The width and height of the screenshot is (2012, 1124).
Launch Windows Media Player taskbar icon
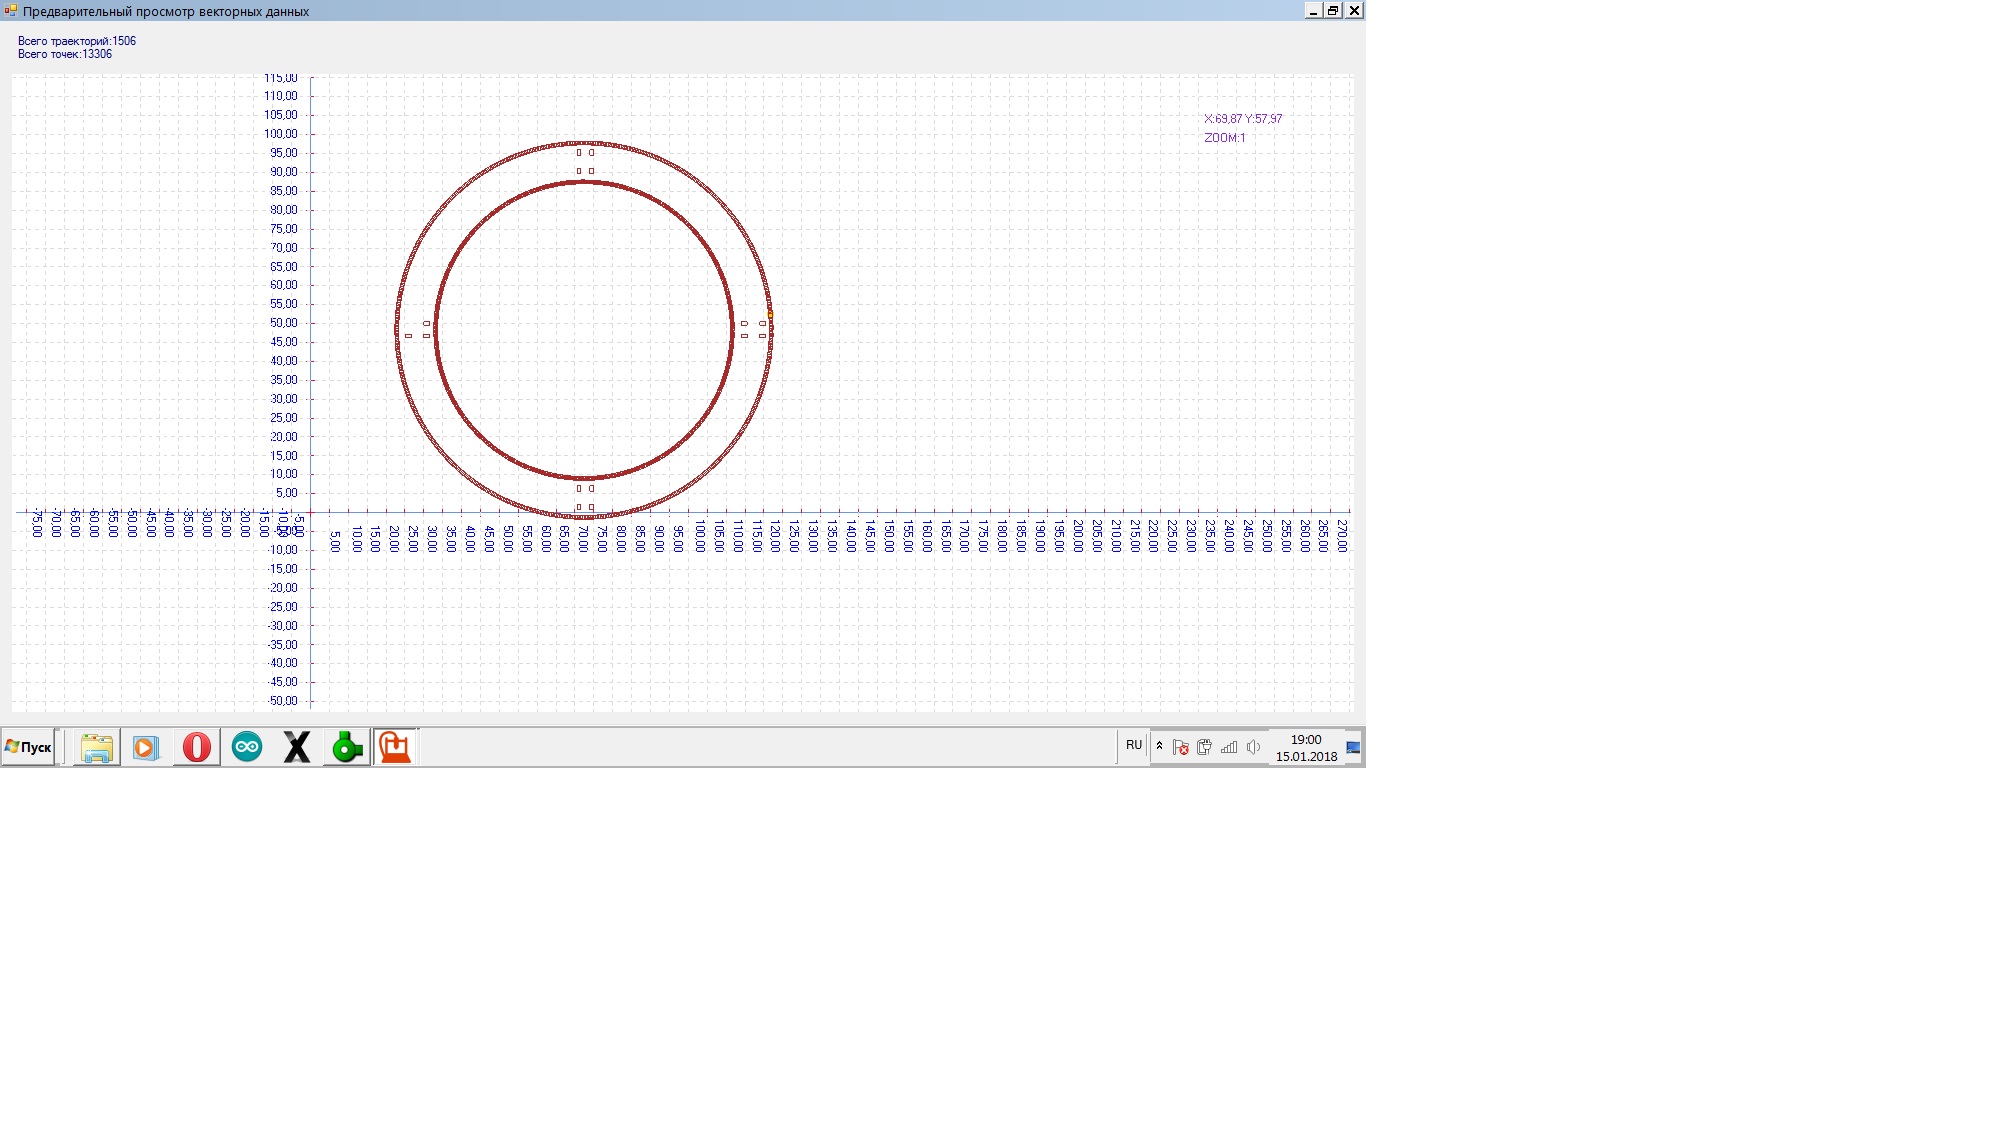tap(146, 747)
